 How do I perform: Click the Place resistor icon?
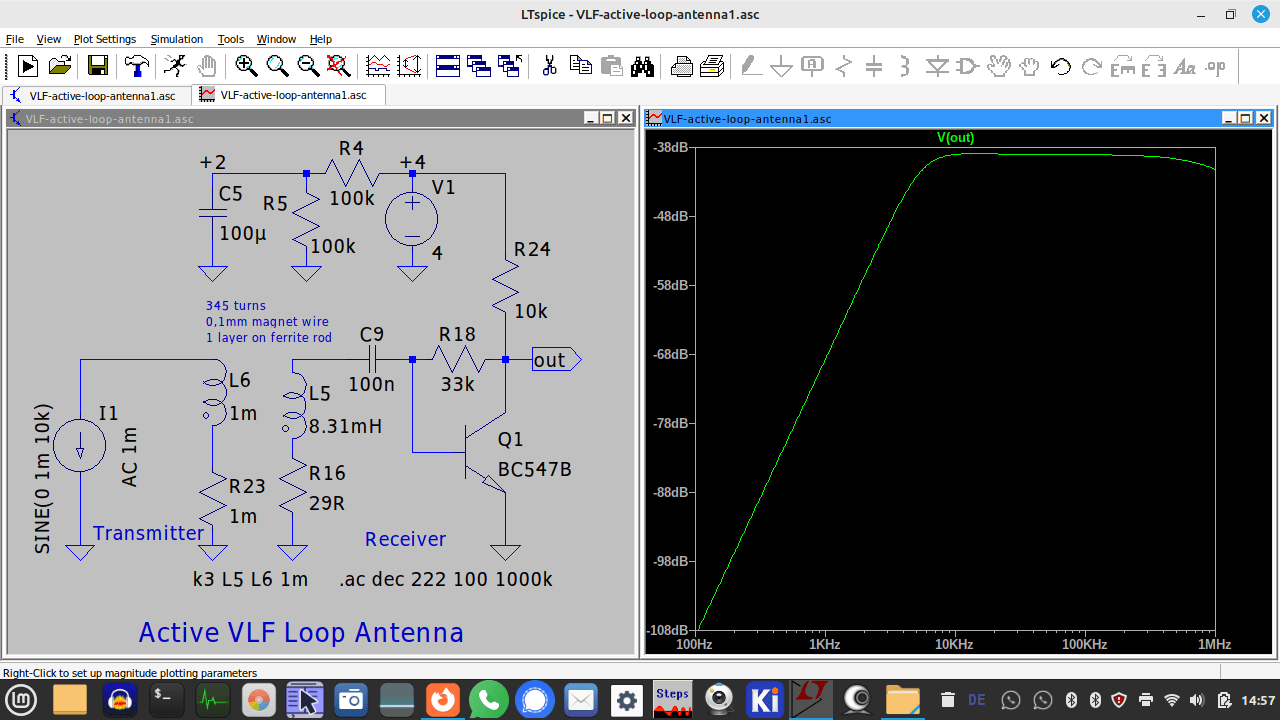843,66
